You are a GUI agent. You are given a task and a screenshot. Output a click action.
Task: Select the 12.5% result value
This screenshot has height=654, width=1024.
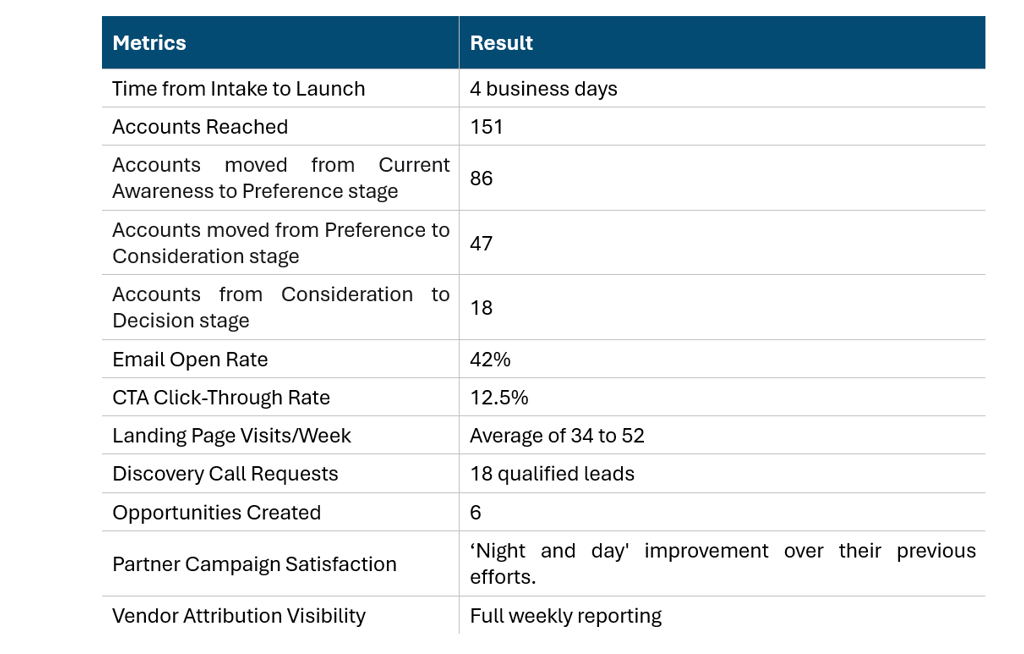point(499,397)
